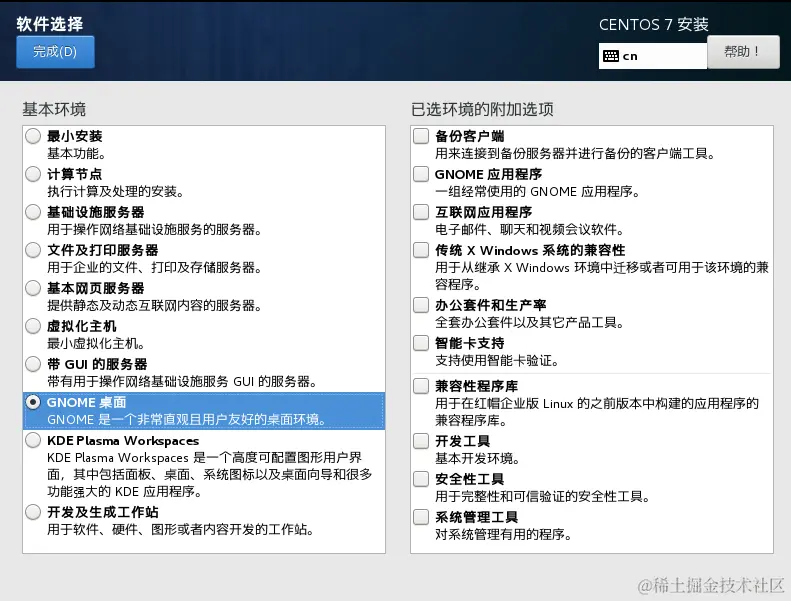Select 文件及打印服务器 radio button

pos(33,250)
